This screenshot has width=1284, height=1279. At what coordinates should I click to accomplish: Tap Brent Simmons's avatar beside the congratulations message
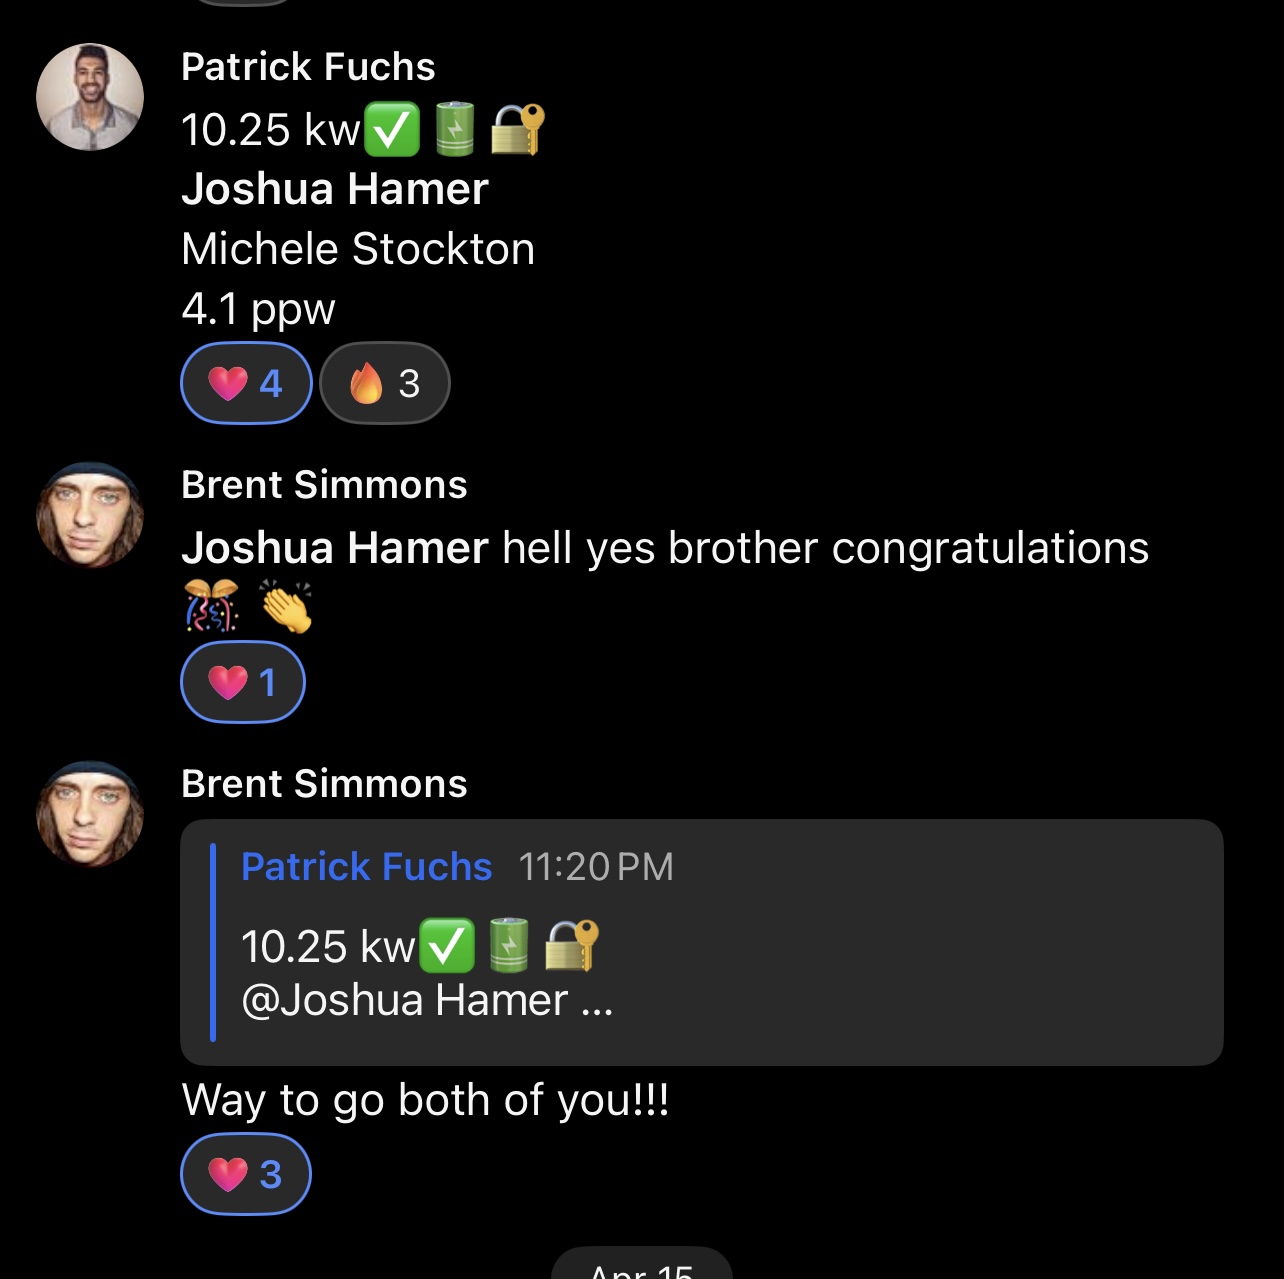point(90,516)
